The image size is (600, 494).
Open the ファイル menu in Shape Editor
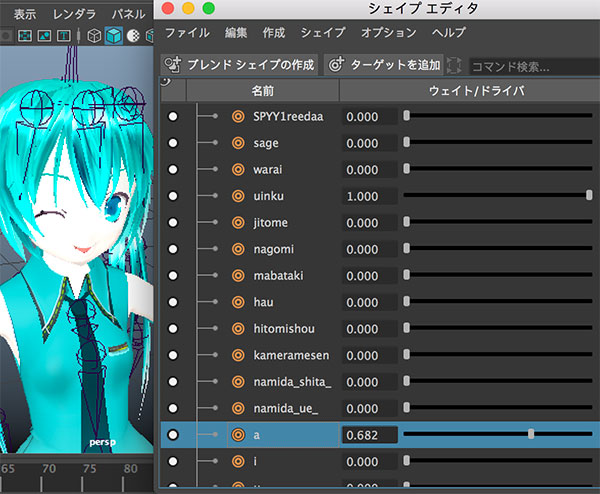pyautogui.click(x=187, y=32)
